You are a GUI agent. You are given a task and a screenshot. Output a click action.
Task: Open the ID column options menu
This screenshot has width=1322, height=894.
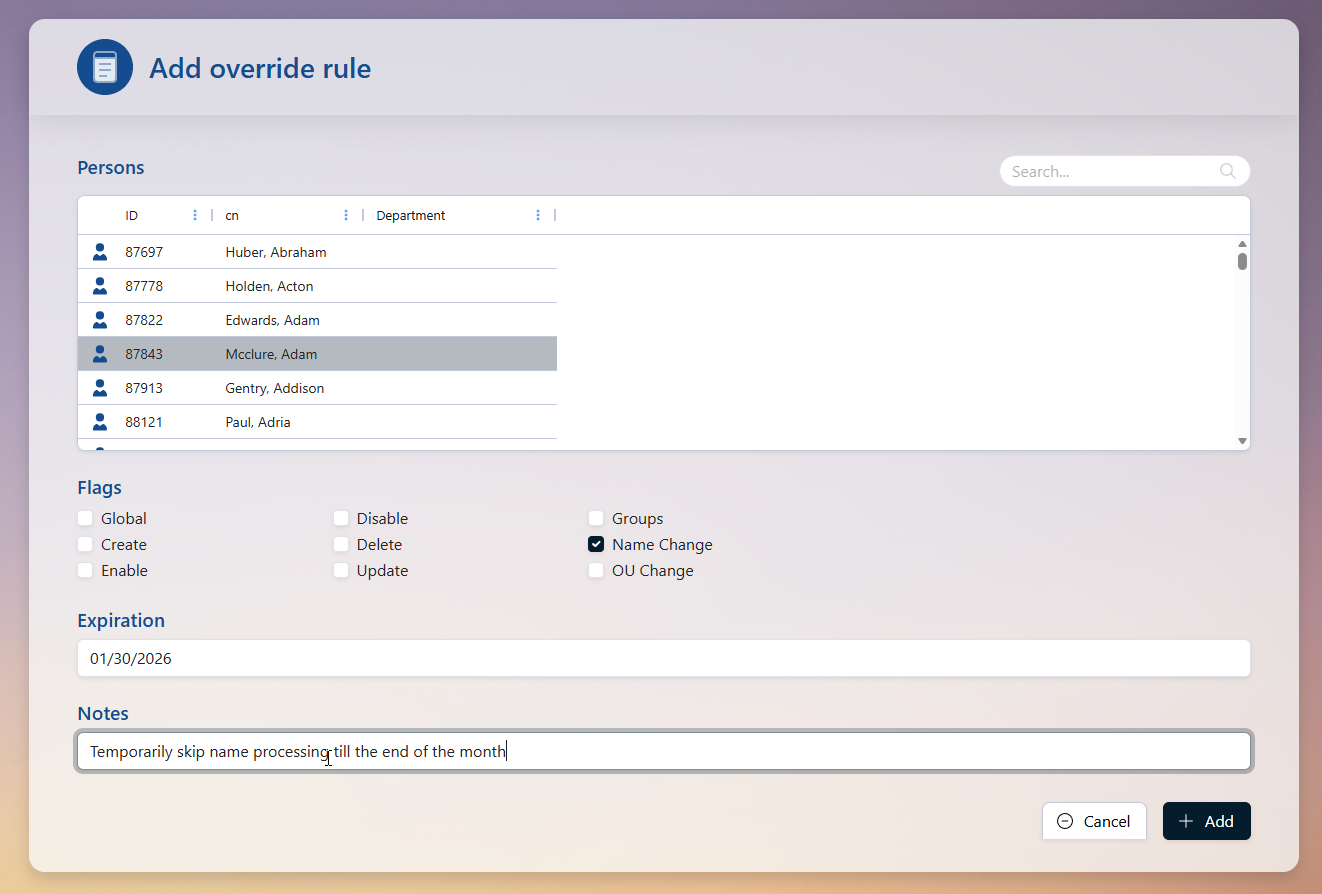tap(195, 215)
